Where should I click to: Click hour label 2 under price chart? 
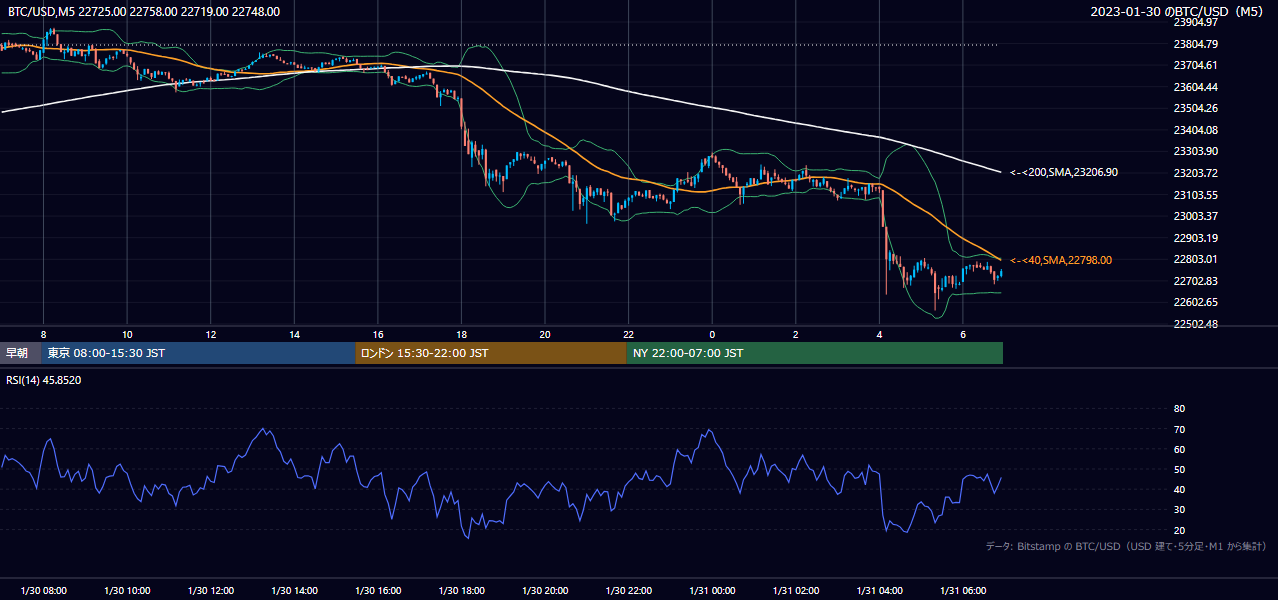[x=795, y=334]
